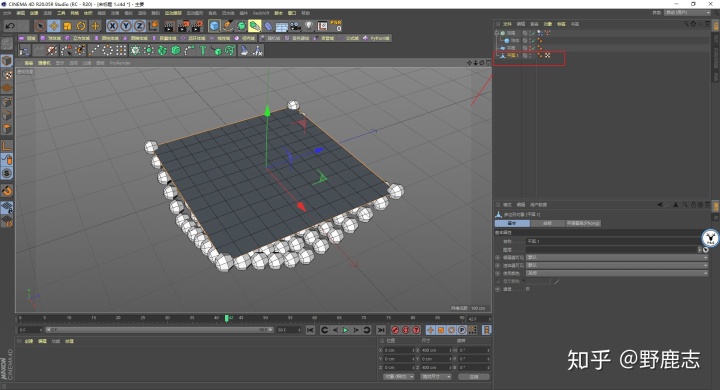
Task: Toggle the Y axis lock
Action: (126, 26)
